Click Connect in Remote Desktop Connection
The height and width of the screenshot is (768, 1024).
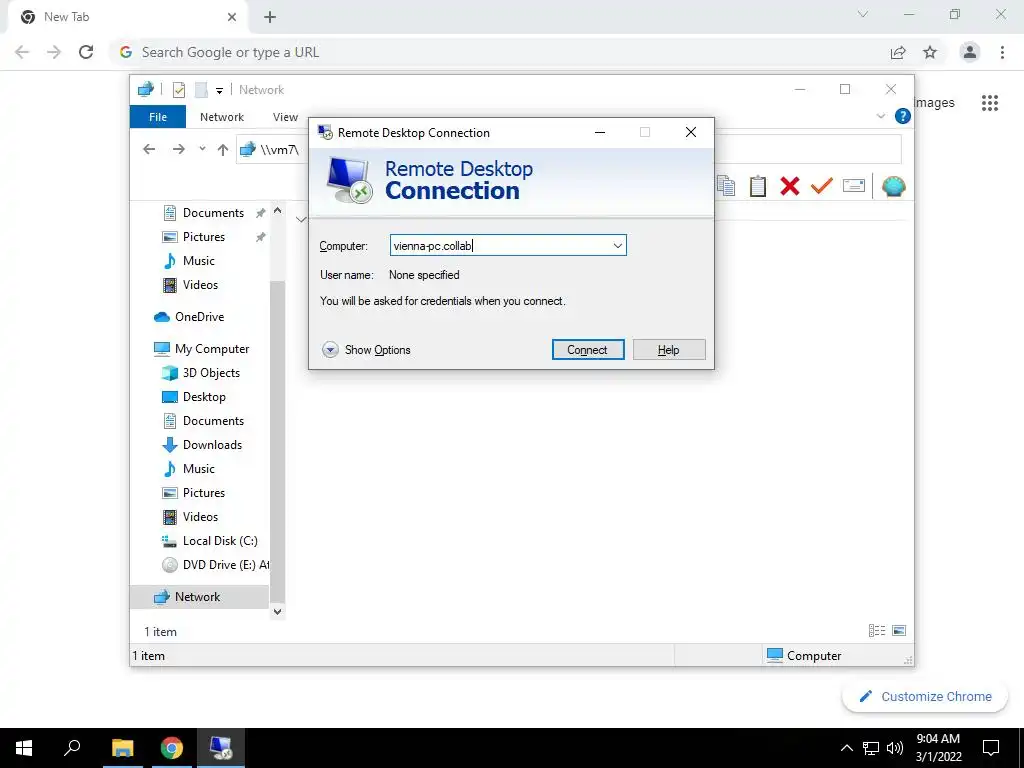[x=588, y=349]
